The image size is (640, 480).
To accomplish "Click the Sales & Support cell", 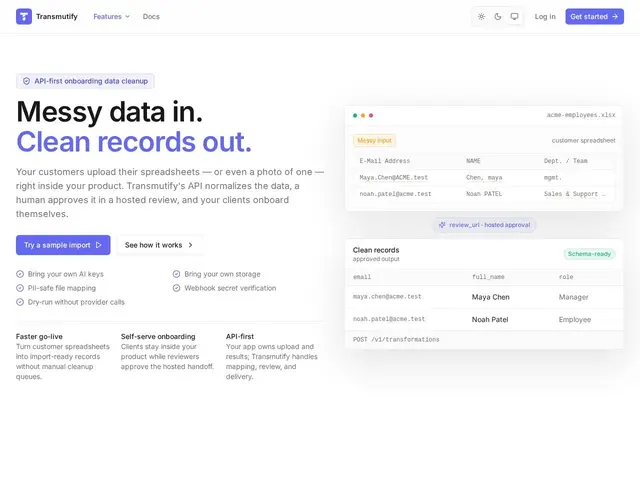I will [x=574, y=194].
